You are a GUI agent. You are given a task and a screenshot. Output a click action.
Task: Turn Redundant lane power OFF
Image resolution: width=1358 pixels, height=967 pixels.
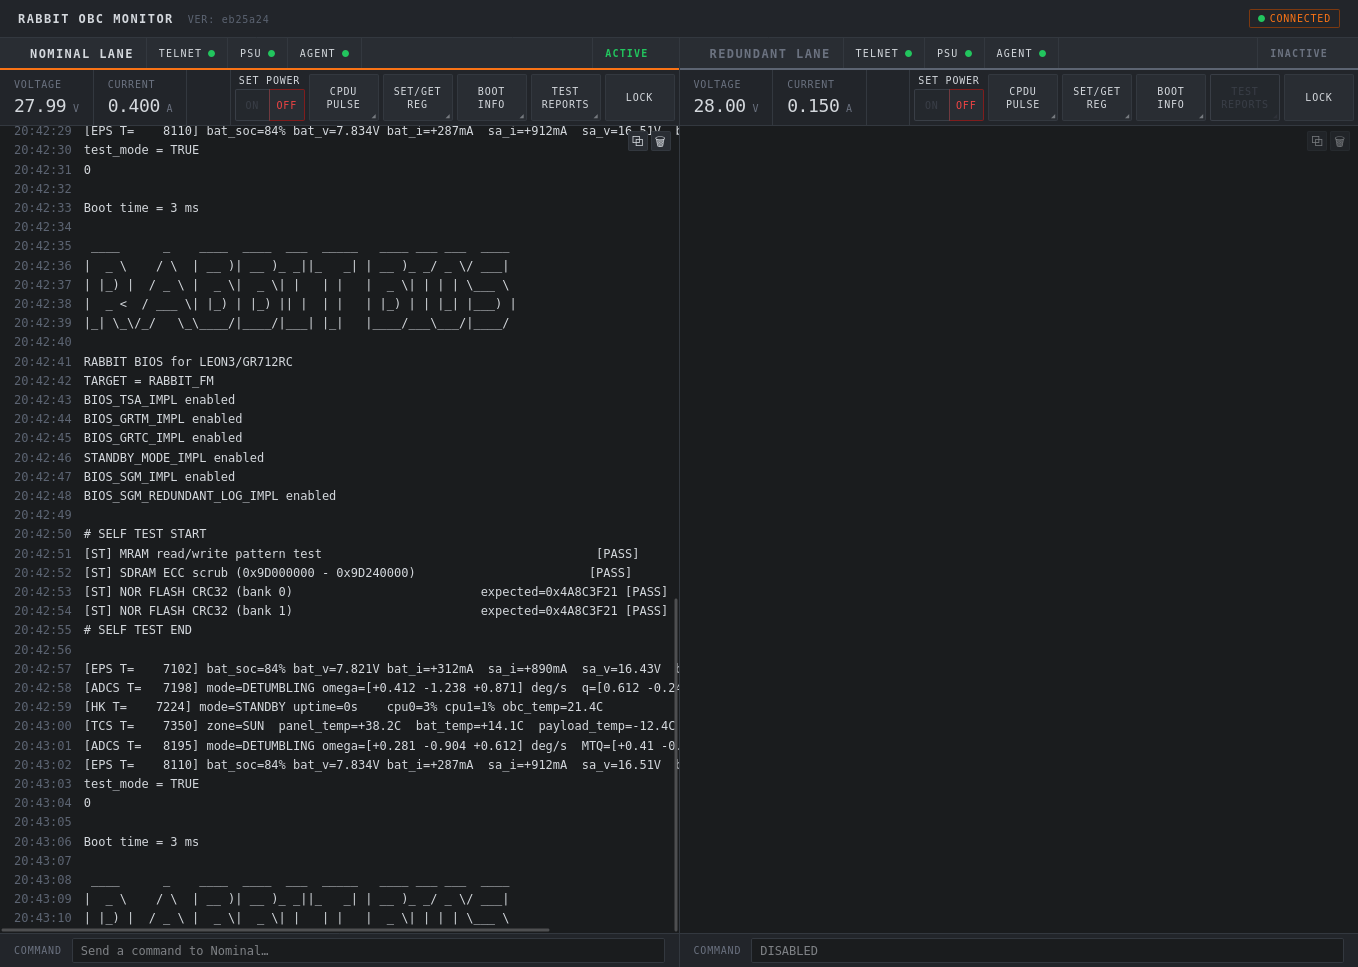pyautogui.click(x=966, y=105)
